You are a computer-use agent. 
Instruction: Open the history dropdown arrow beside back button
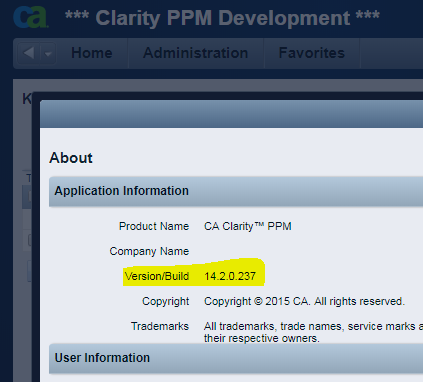pyautogui.click(x=48, y=53)
